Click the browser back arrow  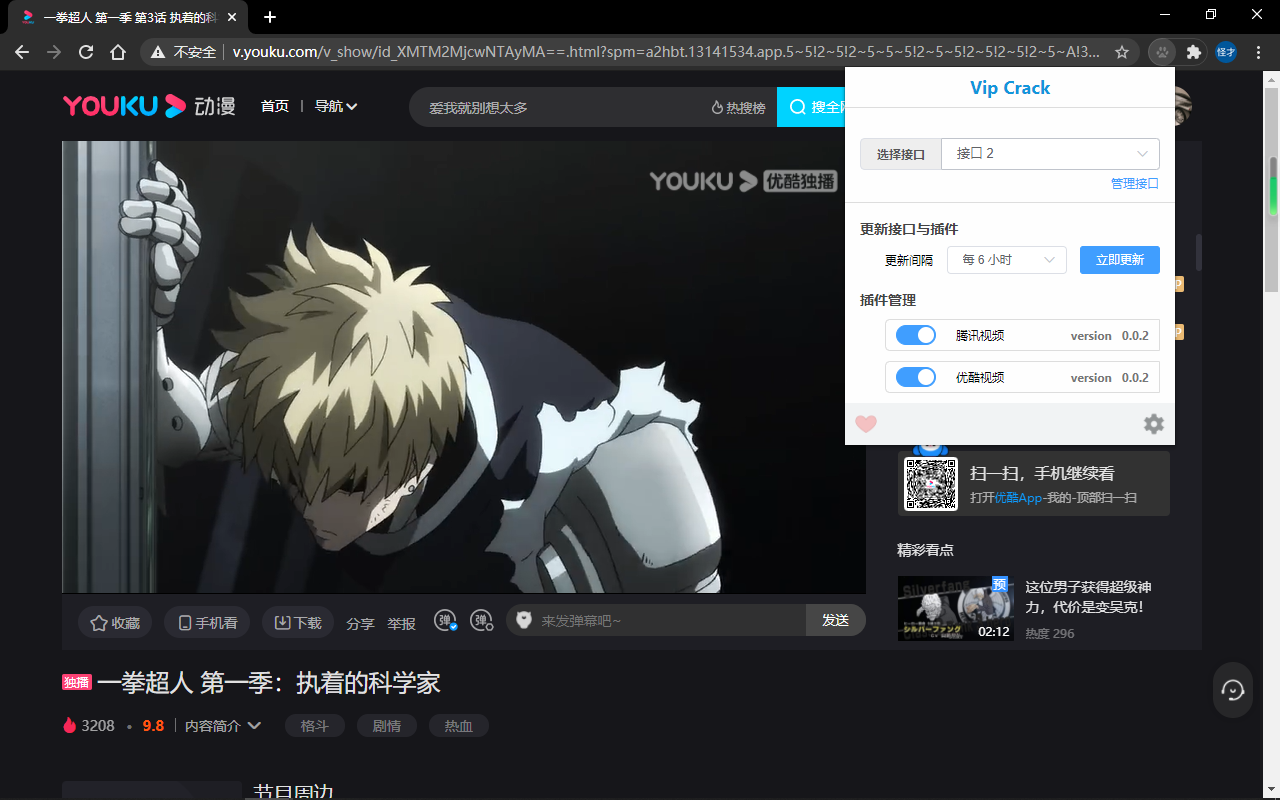pyautogui.click(x=22, y=52)
